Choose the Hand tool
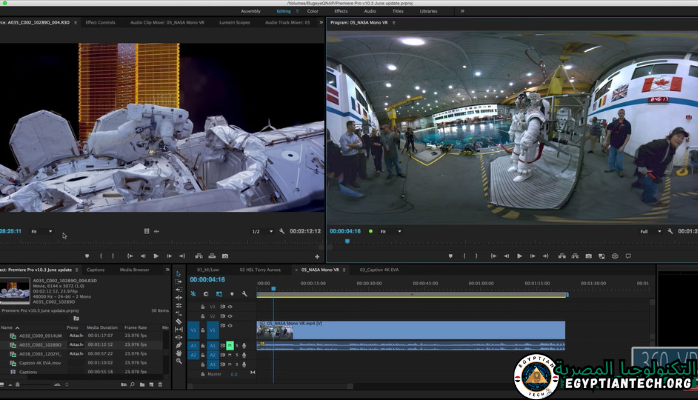The height and width of the screenshot is (400, 698). click(x=179, y=355)
